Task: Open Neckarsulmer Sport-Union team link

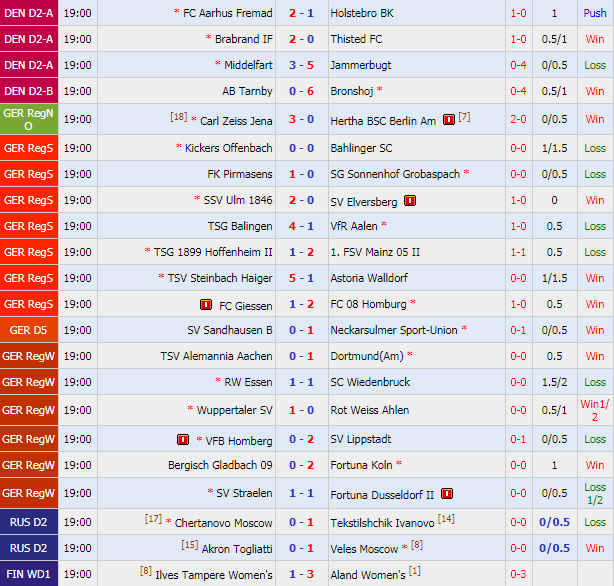Action: pyautogui.click(x=394, y=330)
